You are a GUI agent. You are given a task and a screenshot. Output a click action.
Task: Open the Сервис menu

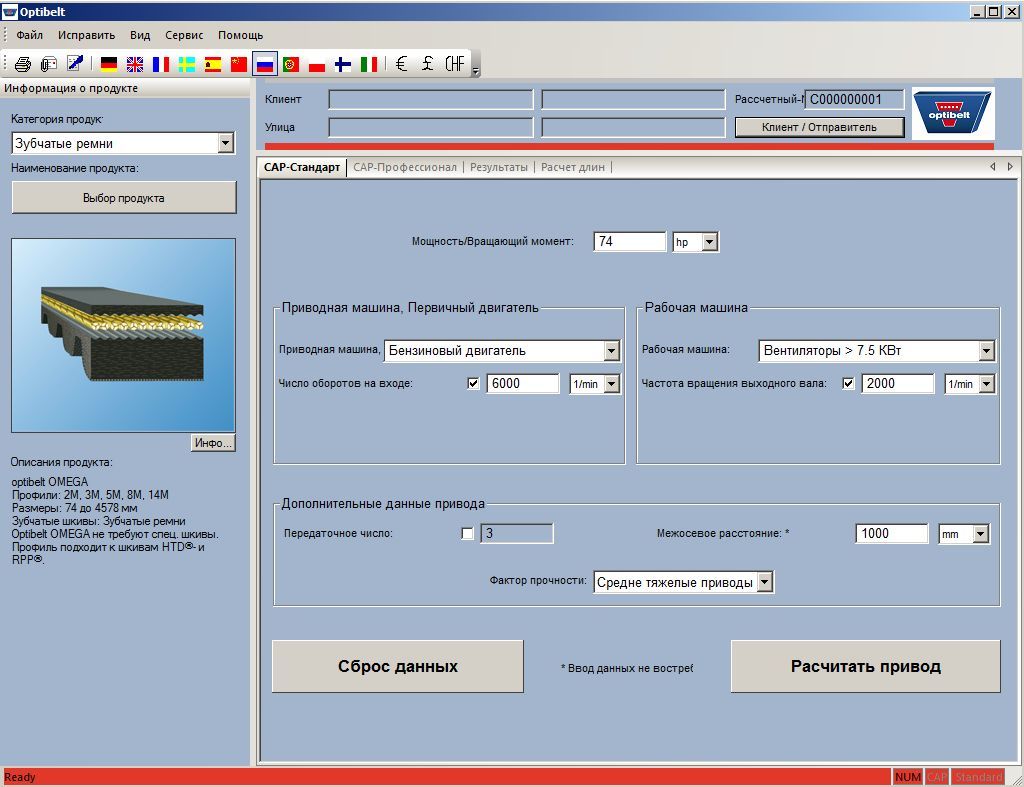pos(184,35)
